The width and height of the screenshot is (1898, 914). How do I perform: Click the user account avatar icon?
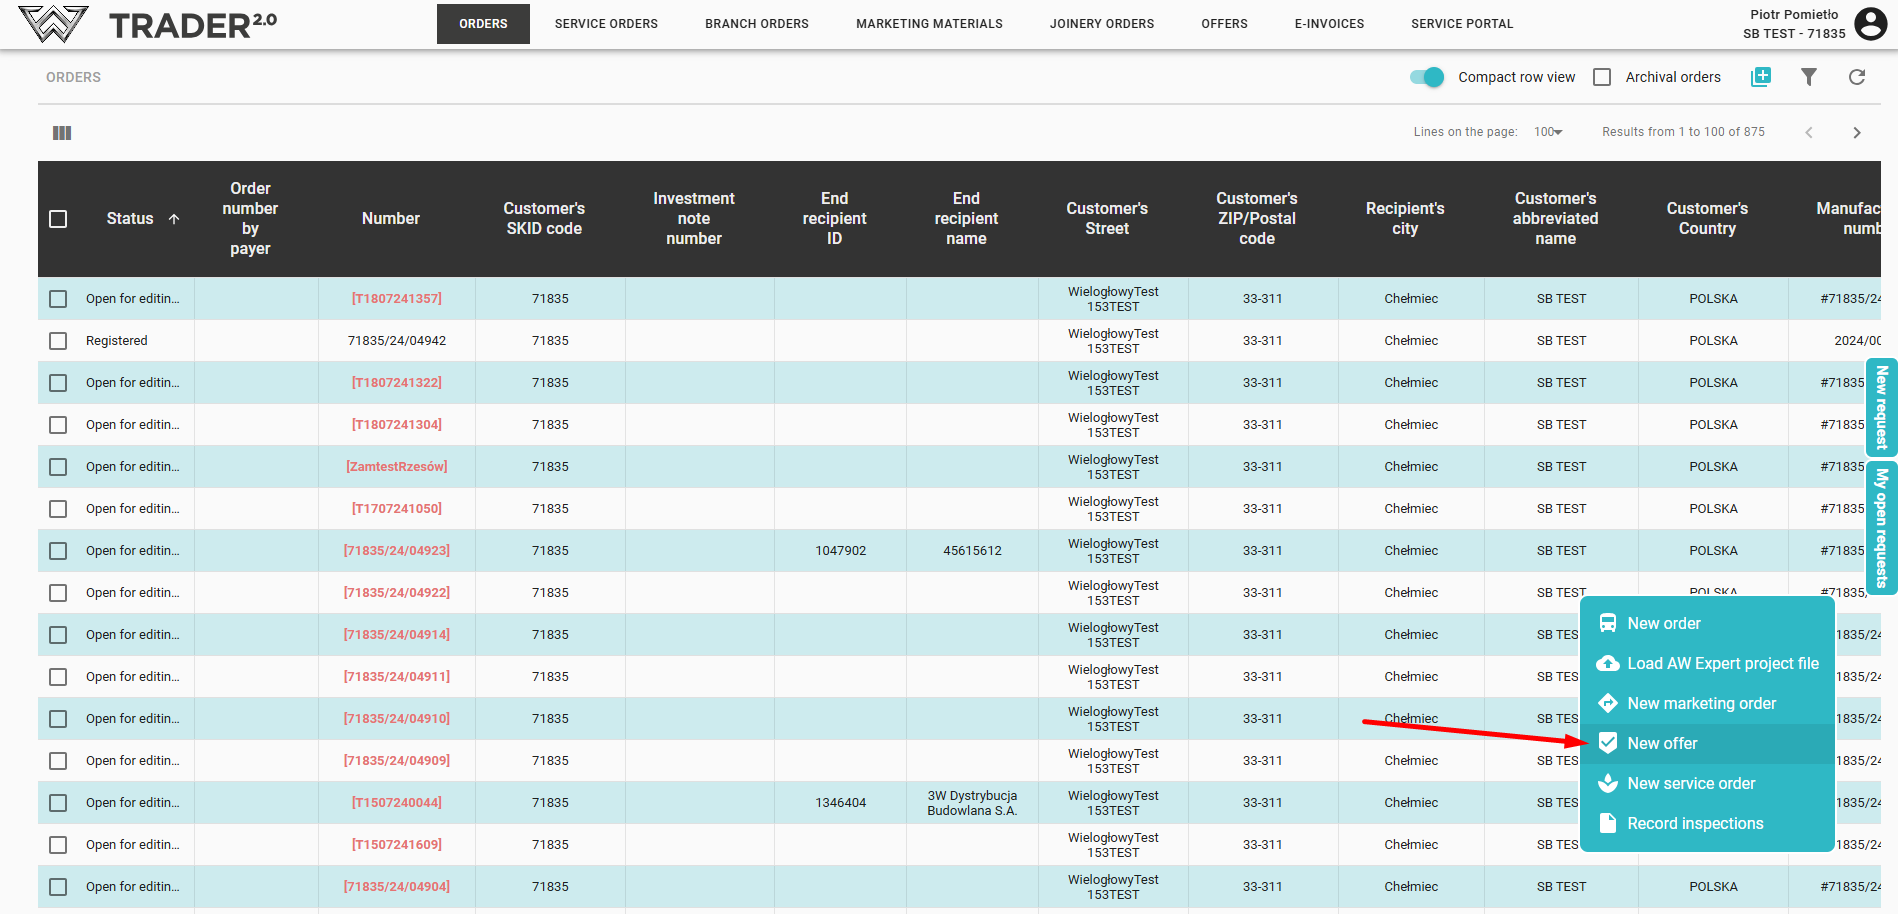pyautogui.click(x=1870, y=23)
